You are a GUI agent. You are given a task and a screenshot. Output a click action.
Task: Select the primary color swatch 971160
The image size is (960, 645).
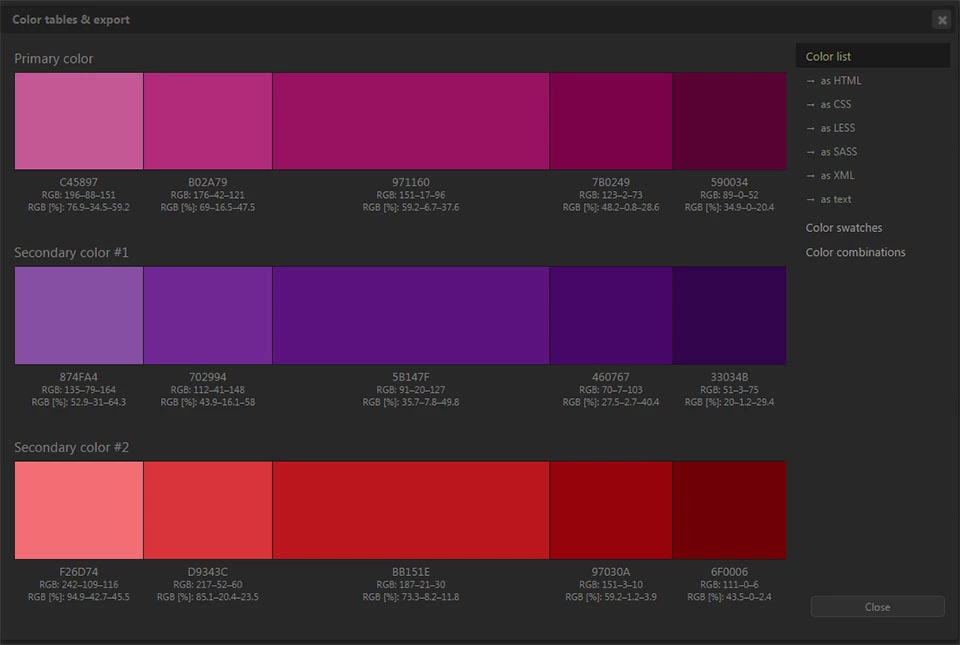tap(410, 121)
